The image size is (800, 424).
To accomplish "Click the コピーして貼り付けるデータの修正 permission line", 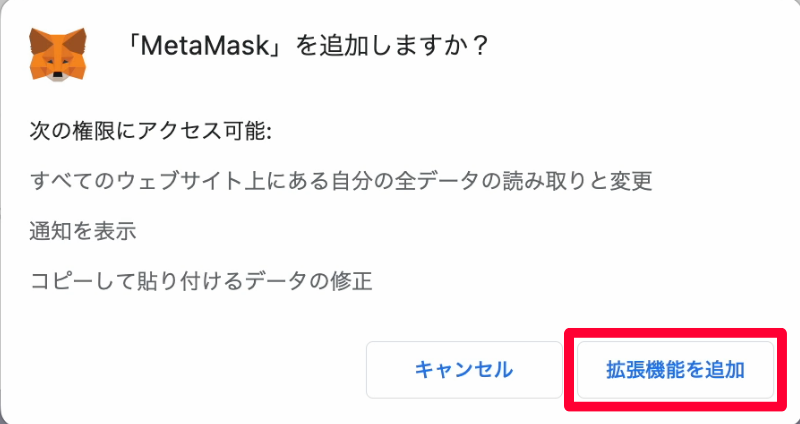I will (x=202, y=281).
